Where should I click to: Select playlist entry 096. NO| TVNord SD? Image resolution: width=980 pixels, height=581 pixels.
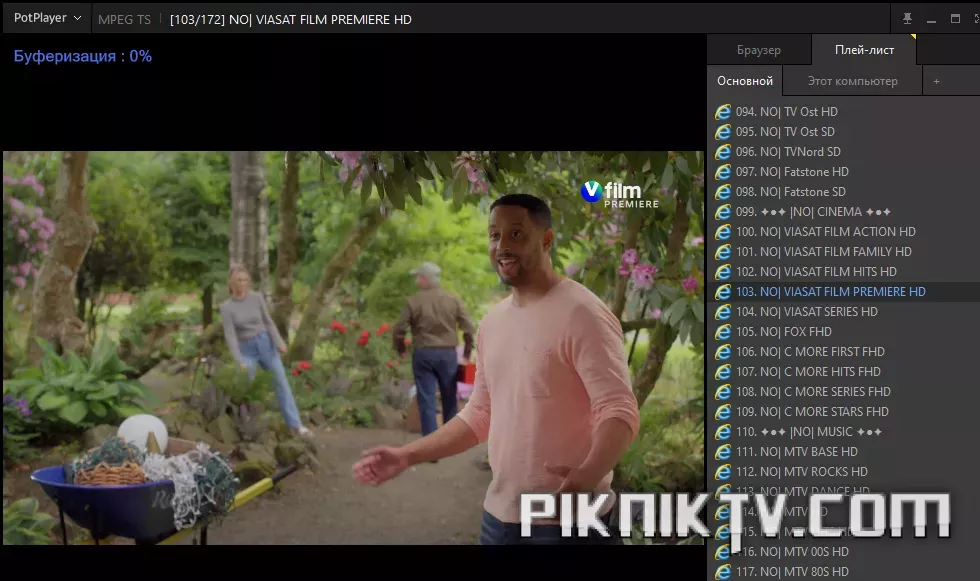tap(844, 152)
